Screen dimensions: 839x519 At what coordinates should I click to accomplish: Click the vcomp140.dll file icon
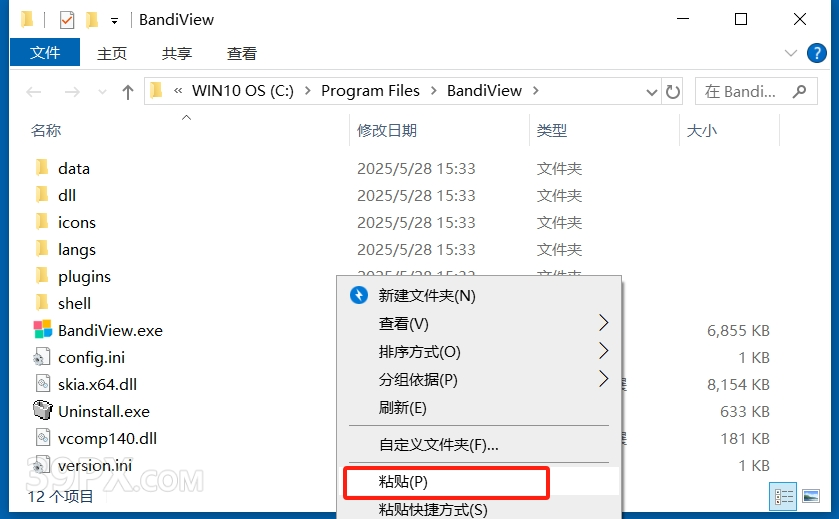(x=43, y=438)
